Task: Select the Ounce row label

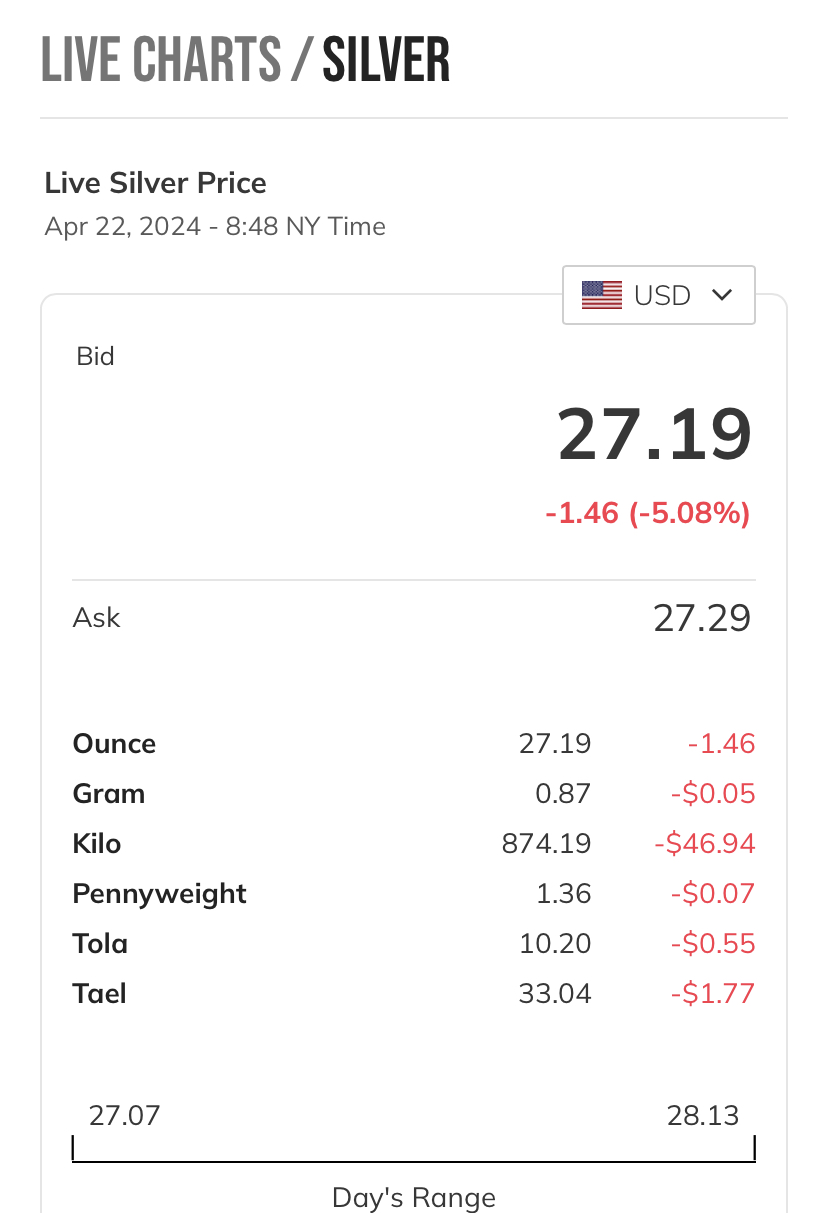Action: (114, 744)
